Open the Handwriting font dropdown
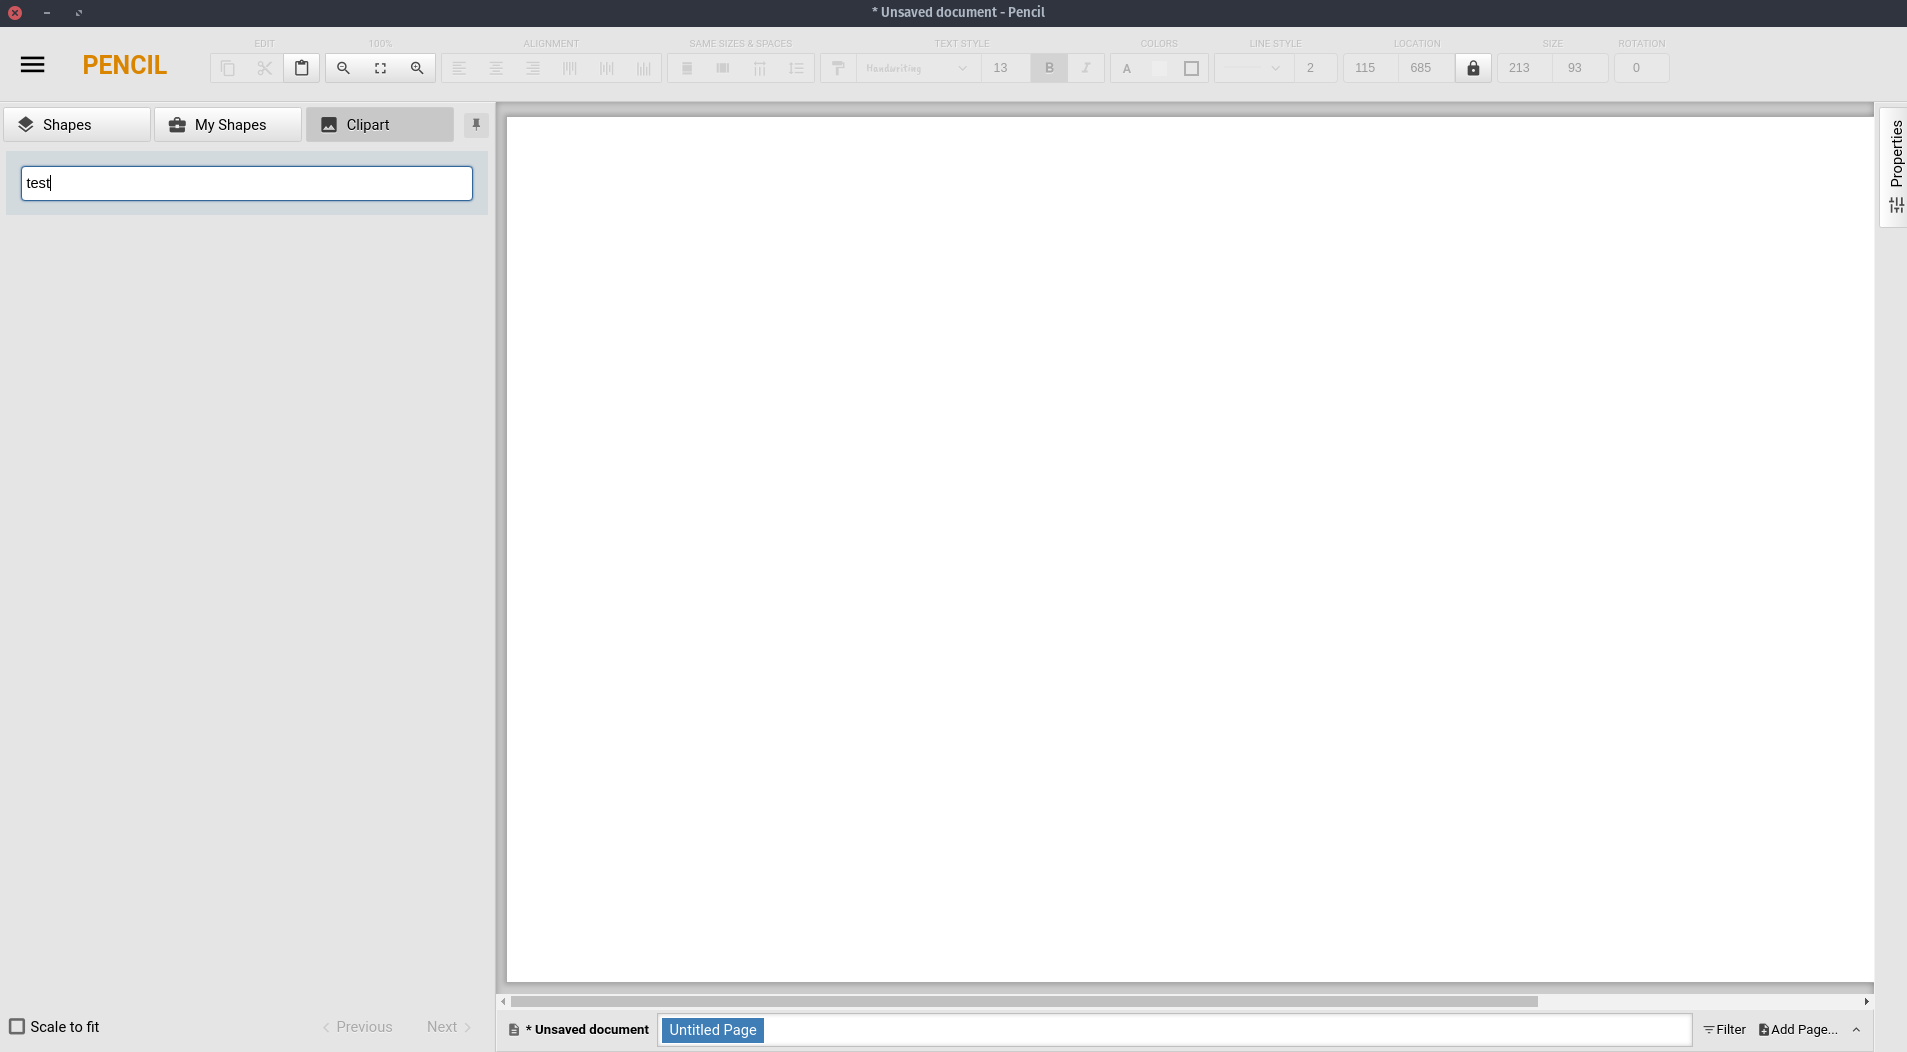The height and width of the screenshot is (1052, 1907). tap(917, 68)
